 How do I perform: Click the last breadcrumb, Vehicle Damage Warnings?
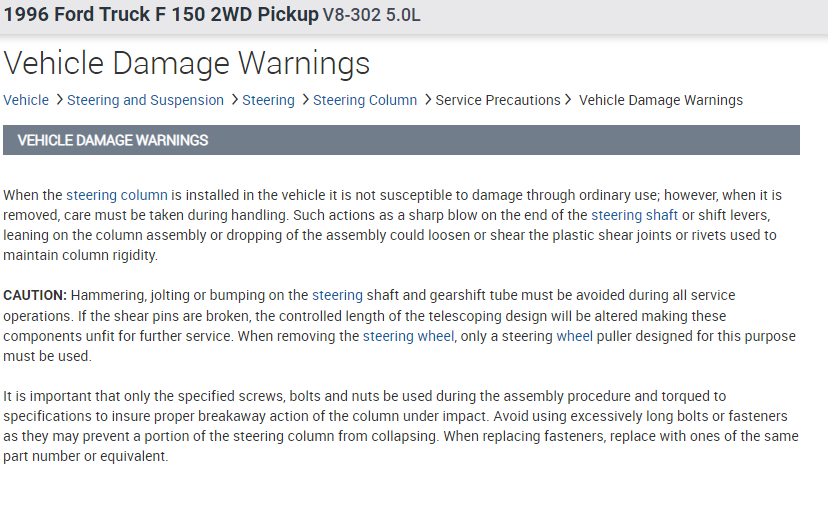[x=661, y=100]
